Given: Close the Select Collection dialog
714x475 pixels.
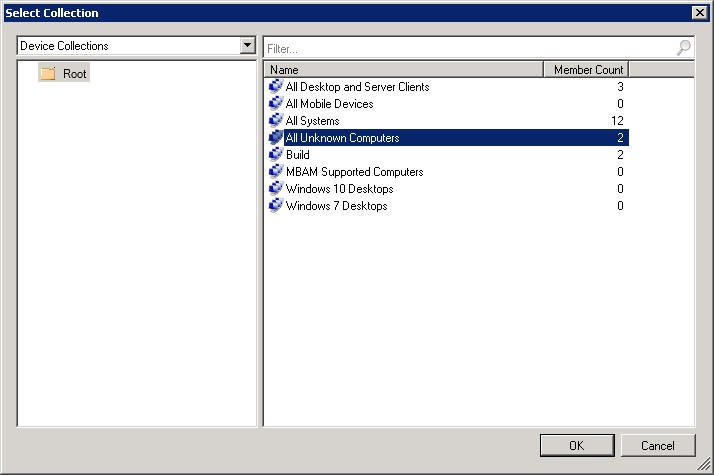Looking at the screenshot, I should click(x=699, y=12).
